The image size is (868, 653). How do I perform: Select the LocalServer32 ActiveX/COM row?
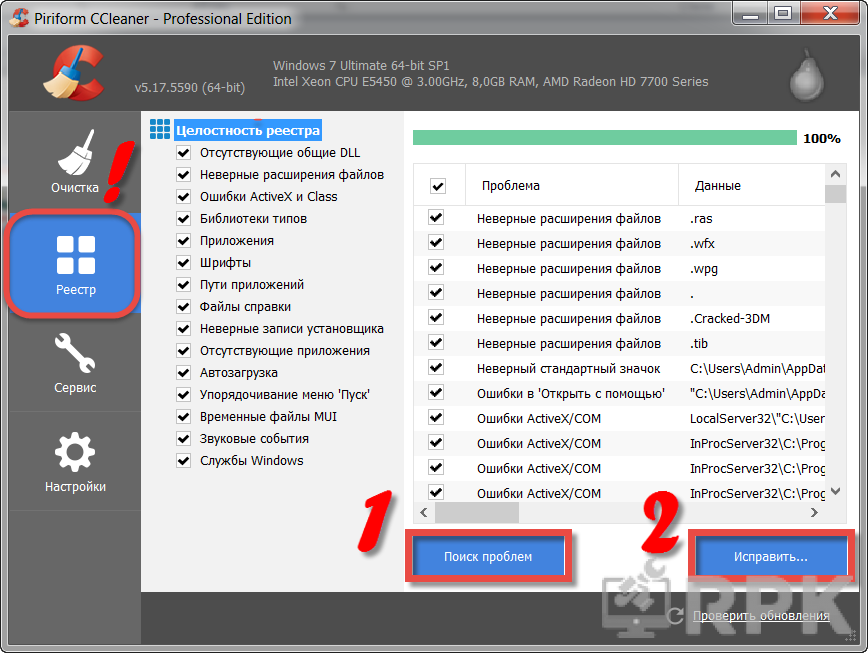tap(619, 418)
